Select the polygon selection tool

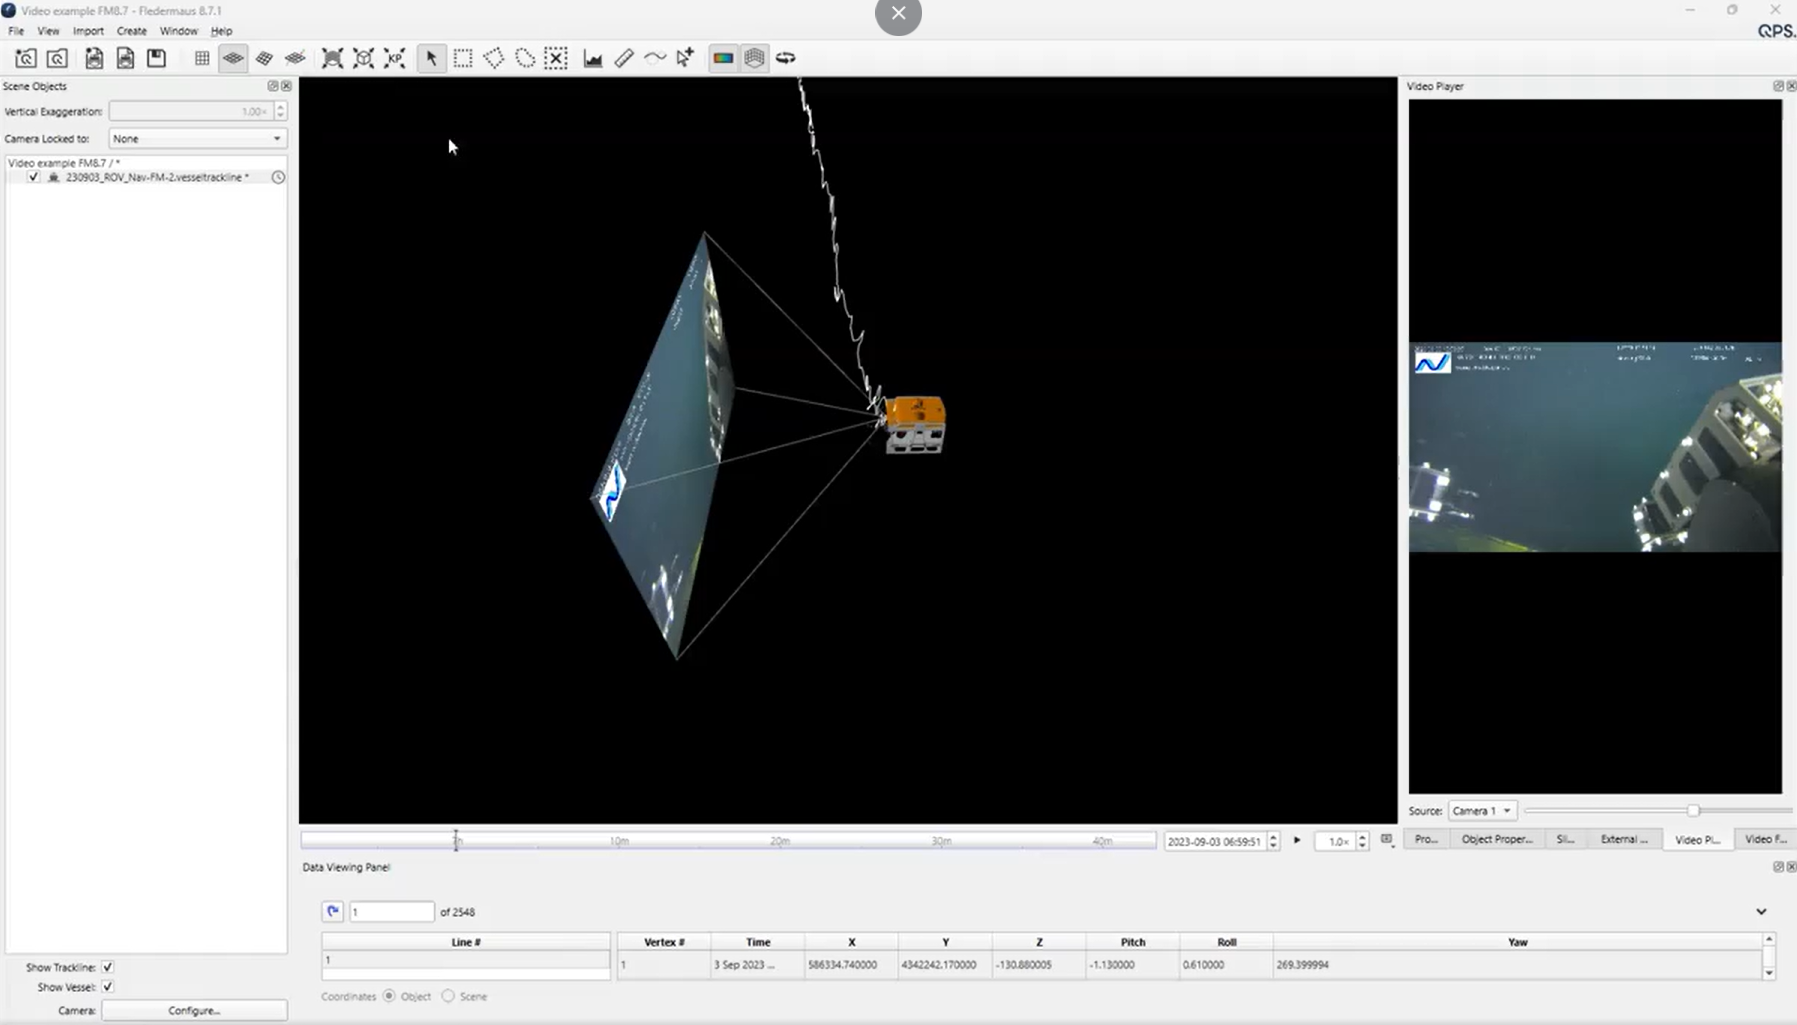point(494,58)
